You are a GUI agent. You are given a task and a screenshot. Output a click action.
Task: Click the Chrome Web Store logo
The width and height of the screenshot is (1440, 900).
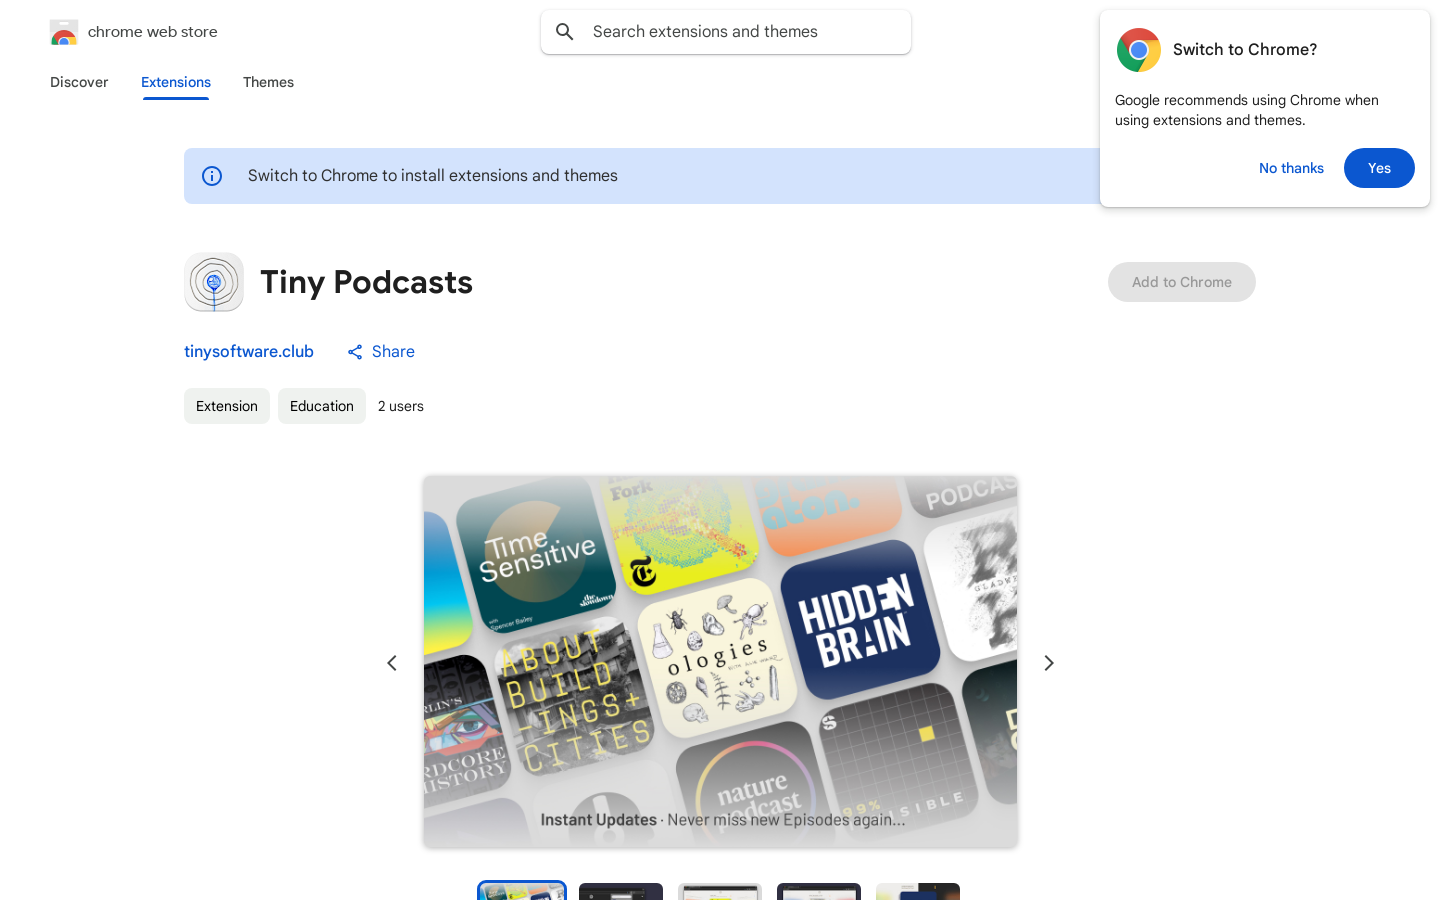[x=64, y=32]
